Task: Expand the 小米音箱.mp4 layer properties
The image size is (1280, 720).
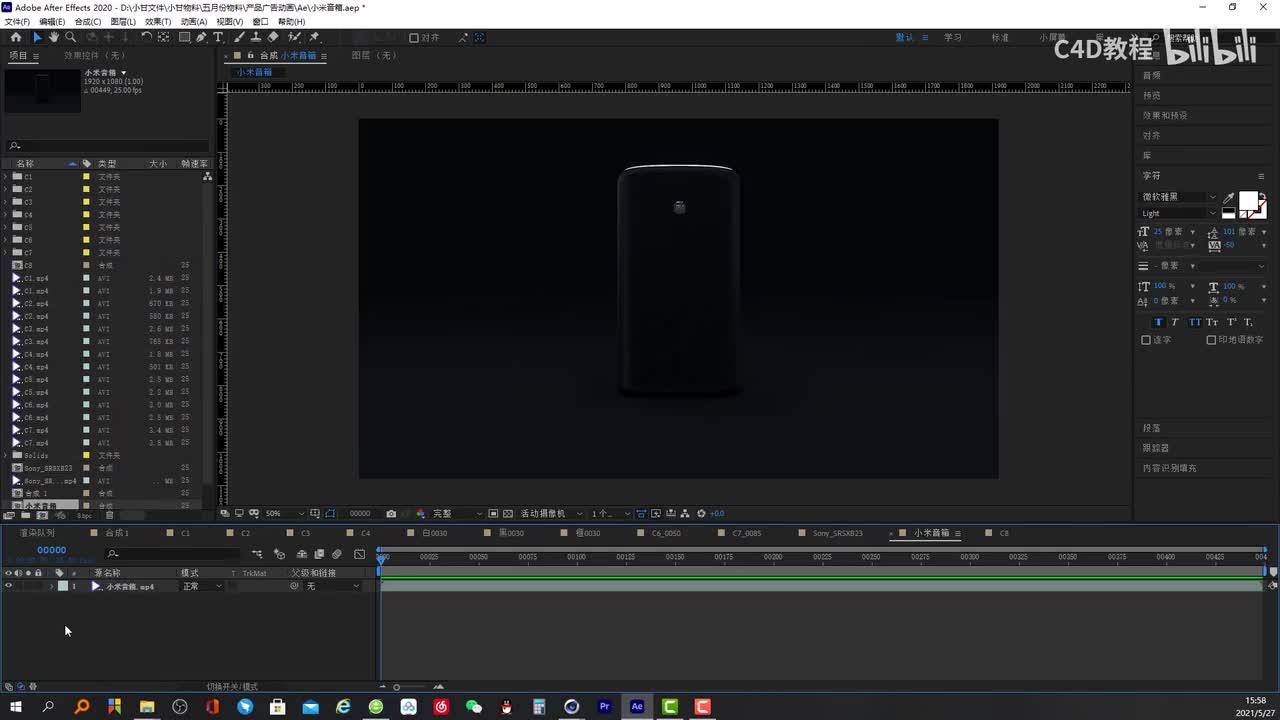Action: (x=51, y=586)
